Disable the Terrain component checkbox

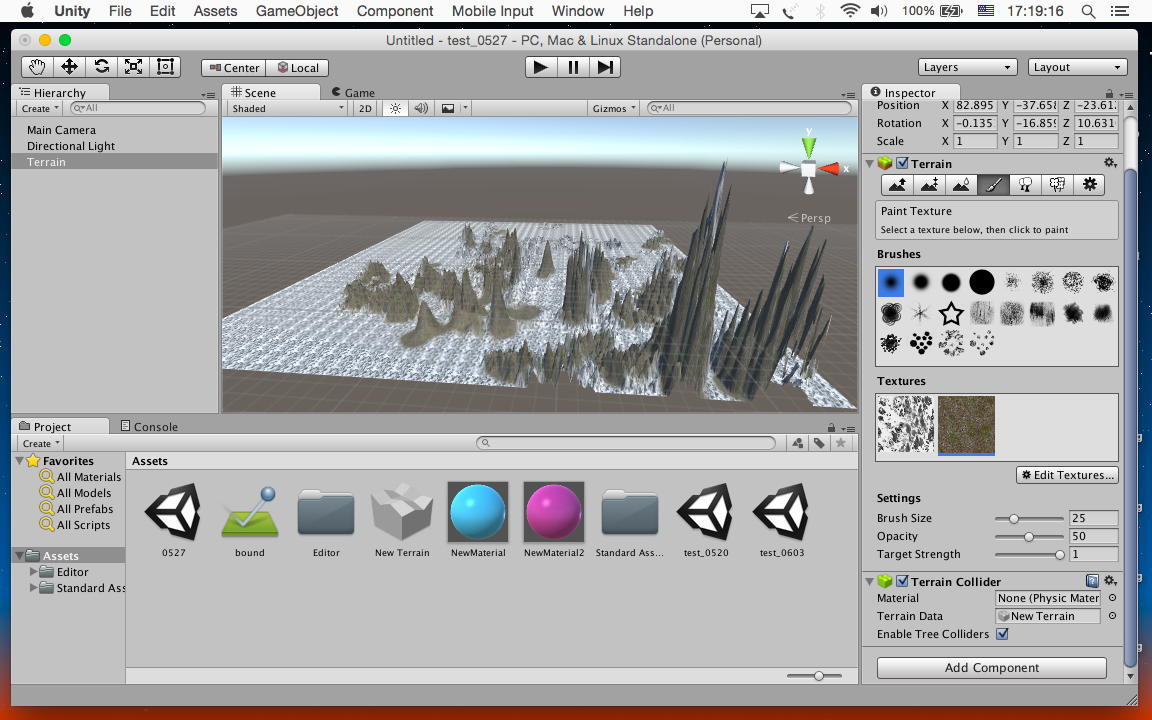coord(902,164)
